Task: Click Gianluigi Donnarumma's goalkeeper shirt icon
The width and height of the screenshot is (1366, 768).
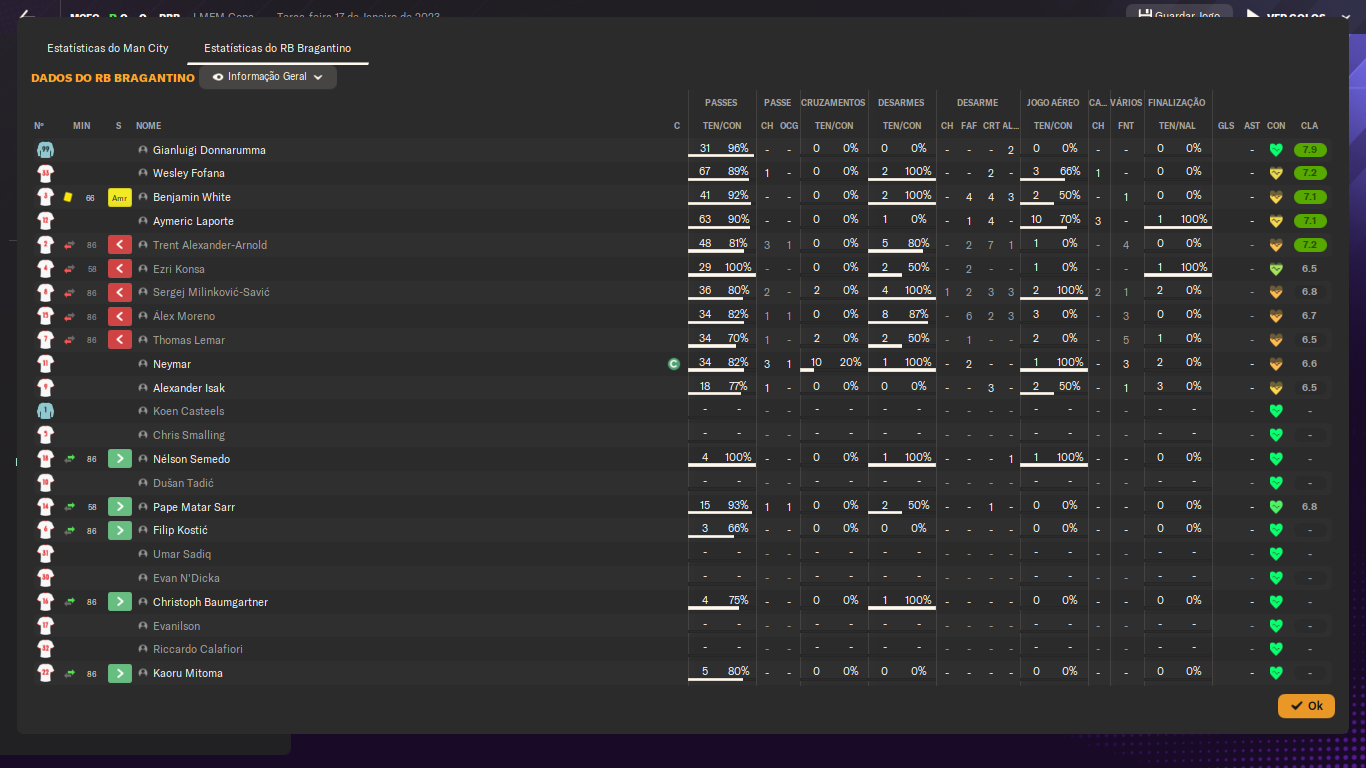Action: tap(45, 150)
